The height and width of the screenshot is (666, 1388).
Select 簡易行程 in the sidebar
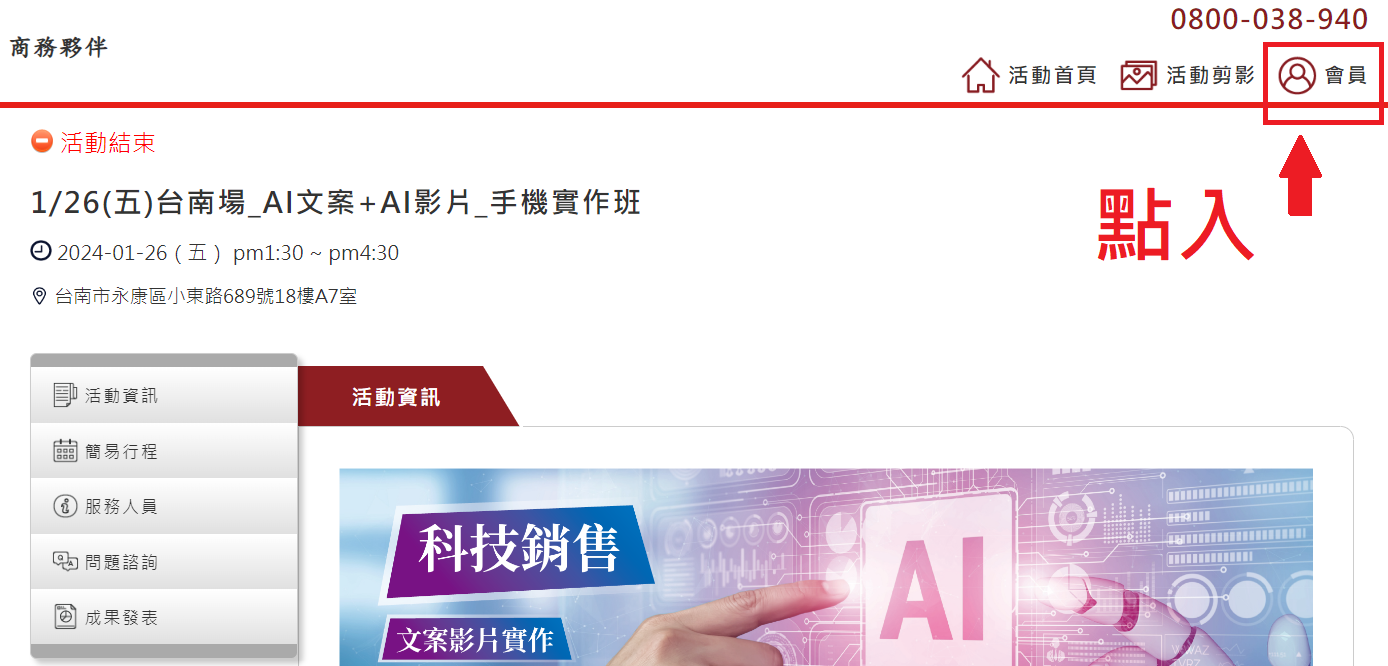[164, 451]
